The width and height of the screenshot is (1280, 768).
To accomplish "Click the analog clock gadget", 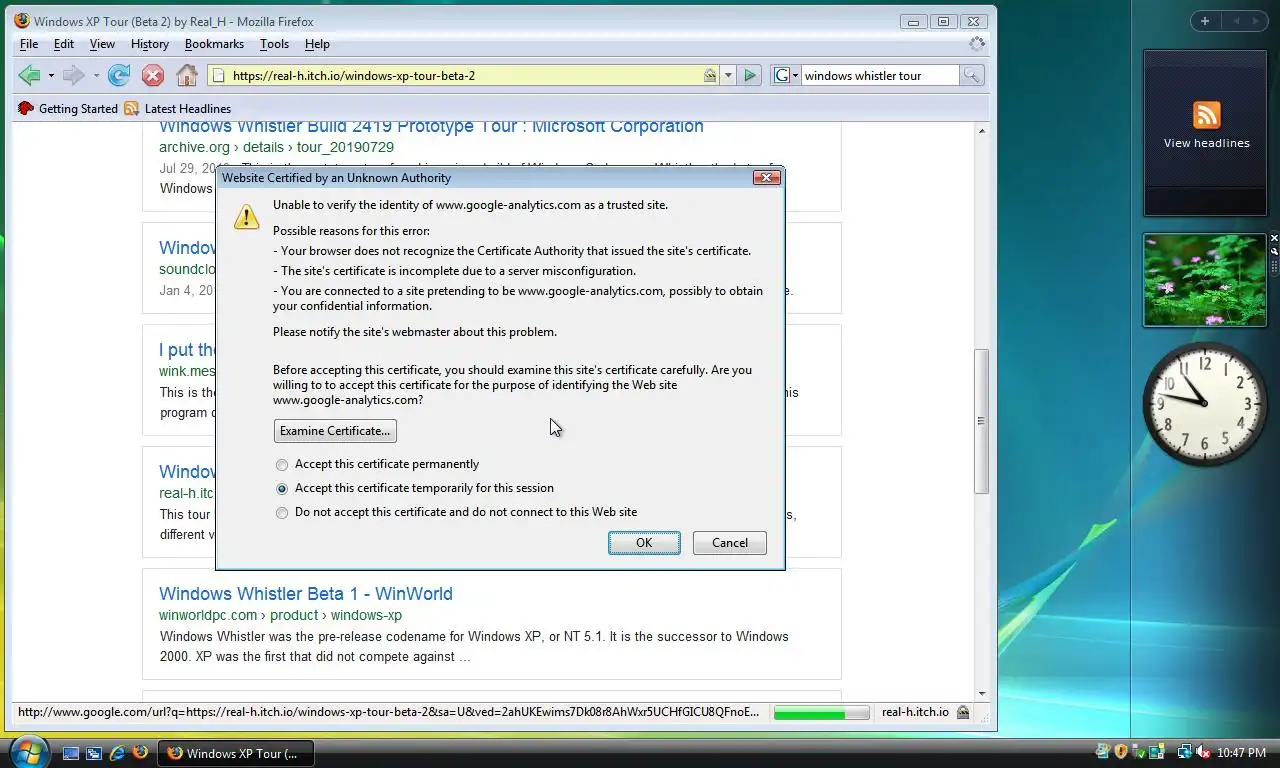I will click(1205, 403).
